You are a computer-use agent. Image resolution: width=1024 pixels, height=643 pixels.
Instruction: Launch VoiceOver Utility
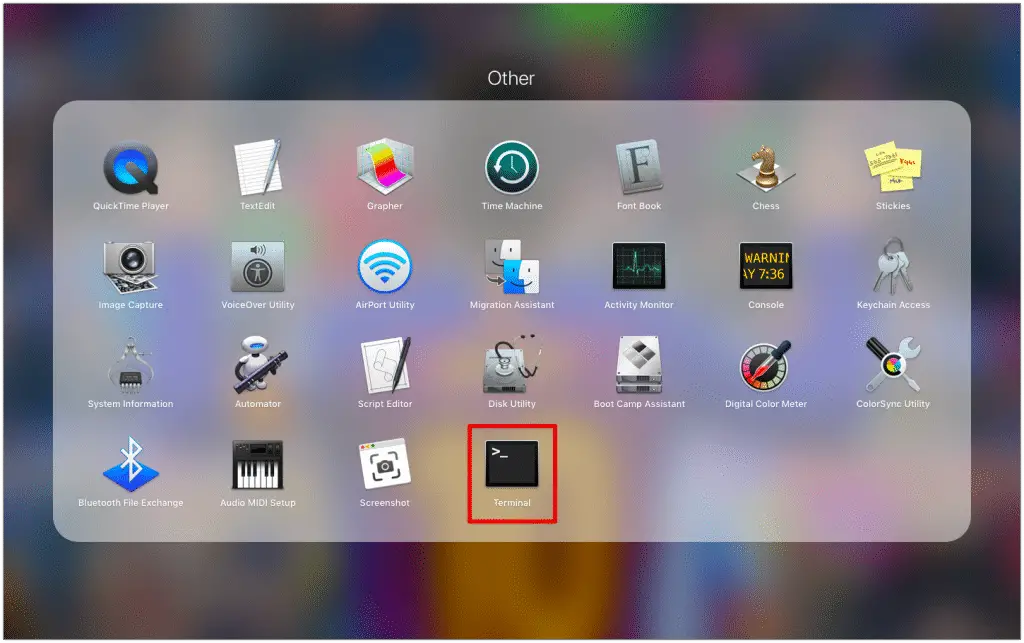pyautogui.click(x=257, y=268)
